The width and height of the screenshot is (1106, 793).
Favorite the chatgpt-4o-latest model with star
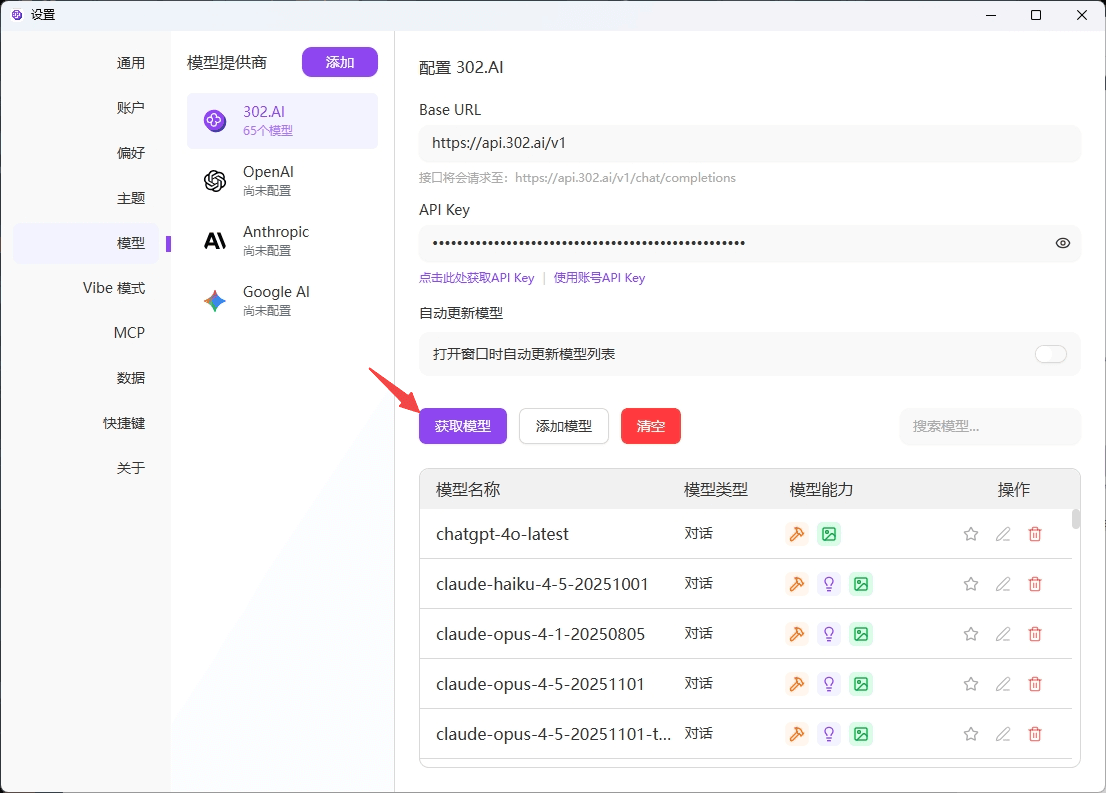click(x=971, y=534)
